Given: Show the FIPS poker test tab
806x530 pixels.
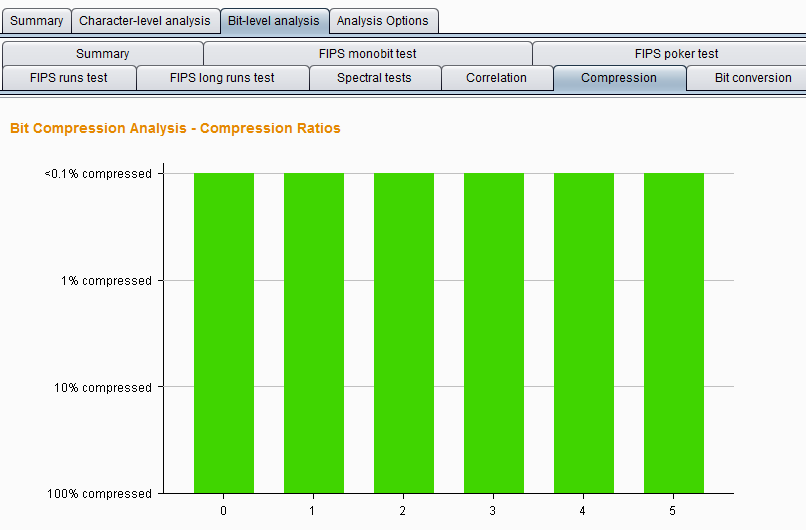Looking at the screenshot, I should [676, 54].
